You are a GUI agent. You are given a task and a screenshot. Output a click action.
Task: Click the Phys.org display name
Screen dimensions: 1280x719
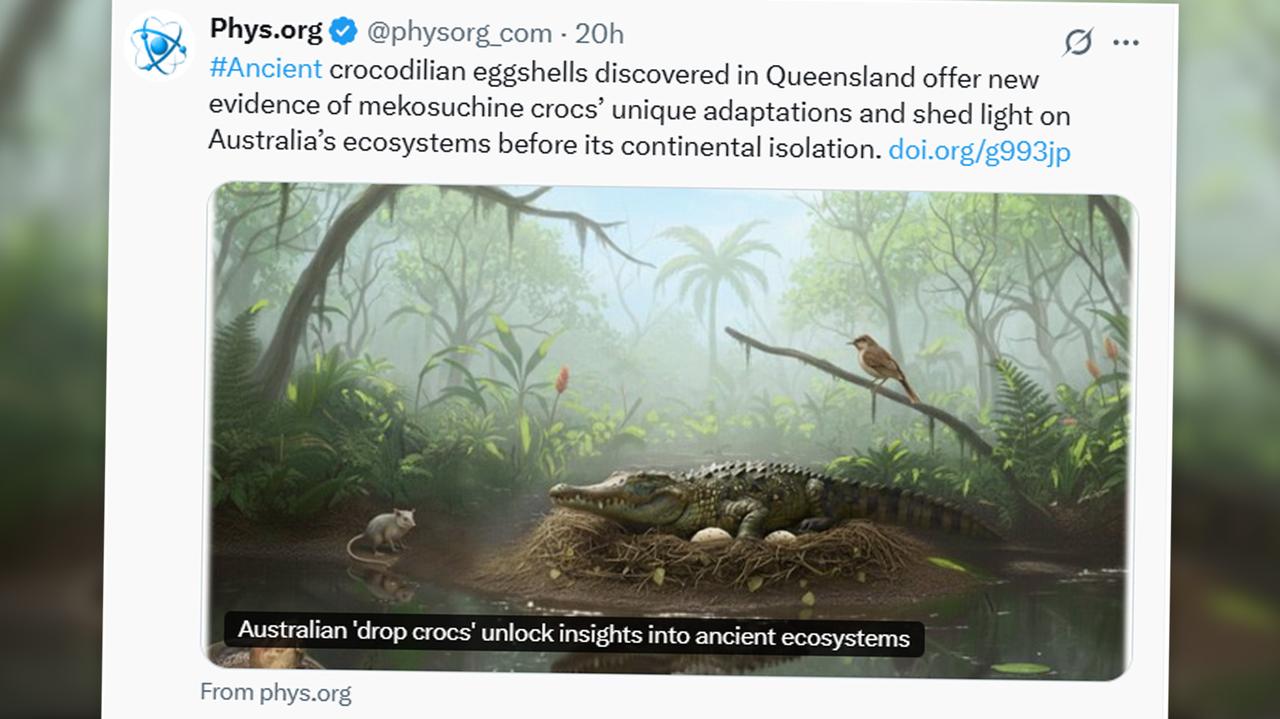click(266, 31)
